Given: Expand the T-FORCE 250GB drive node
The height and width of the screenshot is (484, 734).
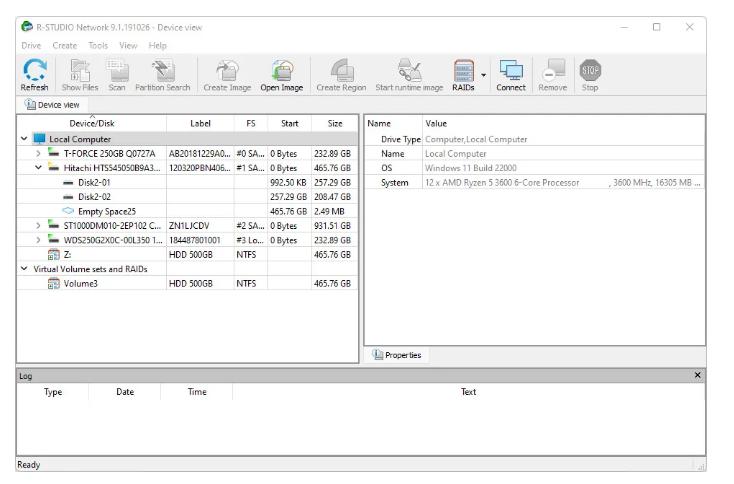Looking at the screenshot, I should tap(38, 154).
